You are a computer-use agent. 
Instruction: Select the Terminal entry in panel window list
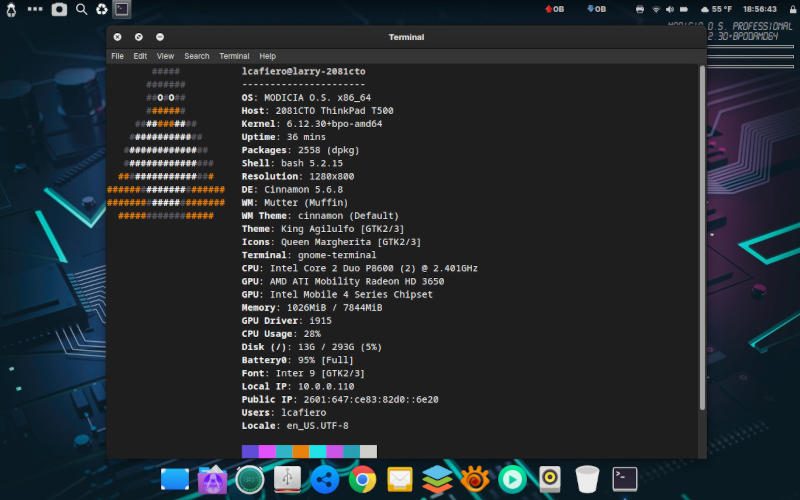(x=121, y=9)
